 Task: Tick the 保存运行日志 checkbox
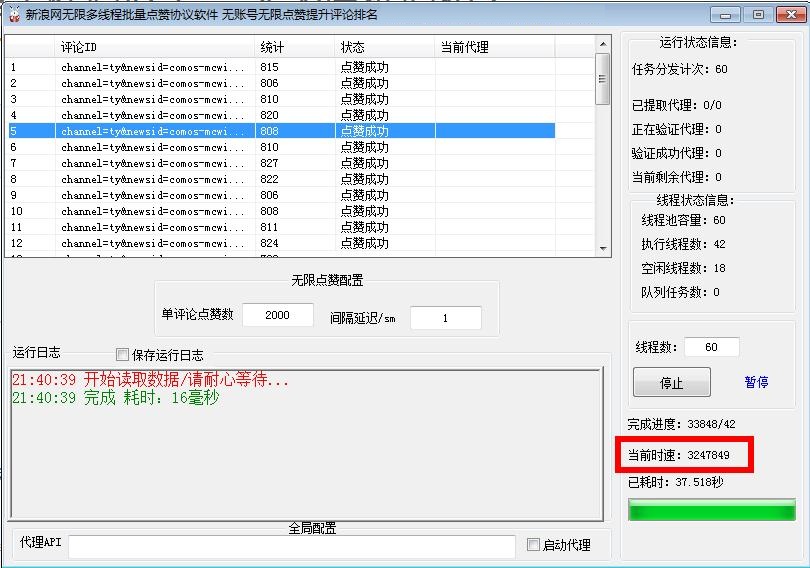click(123, 355)
